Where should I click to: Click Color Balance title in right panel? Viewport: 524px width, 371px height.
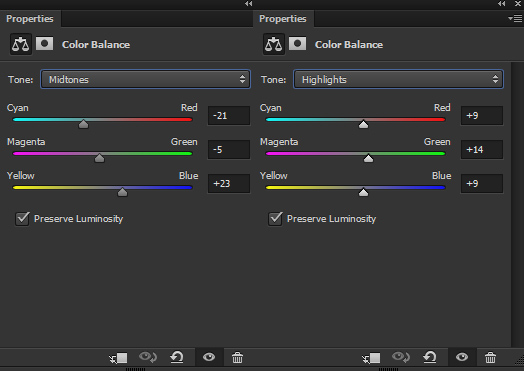(349, 44)
